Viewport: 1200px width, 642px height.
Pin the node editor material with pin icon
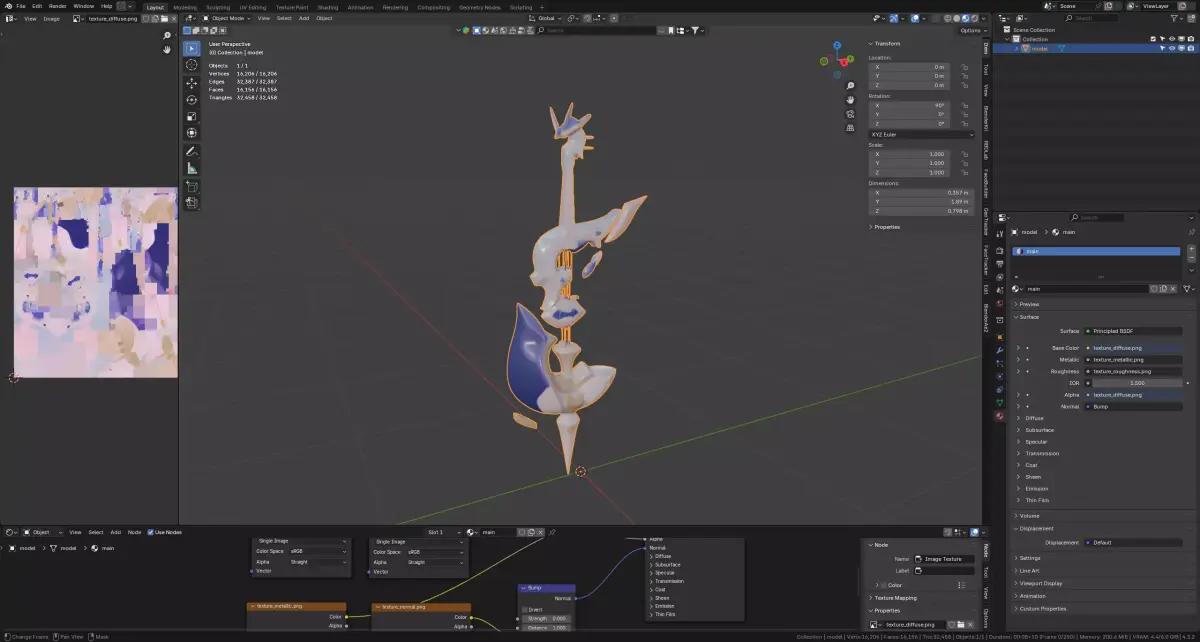[552, 532]
